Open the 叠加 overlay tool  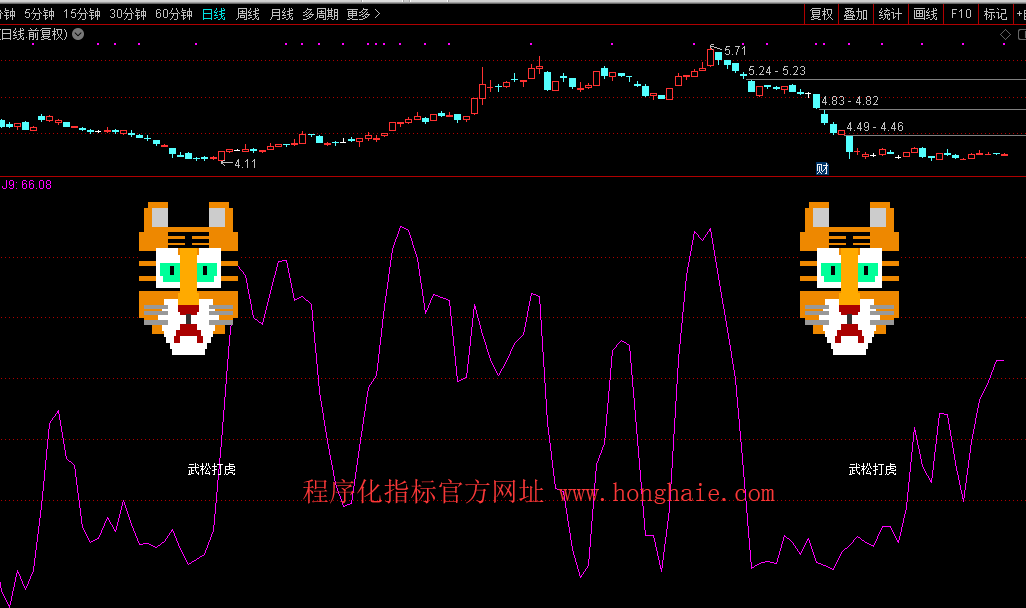tap(855, 14)
